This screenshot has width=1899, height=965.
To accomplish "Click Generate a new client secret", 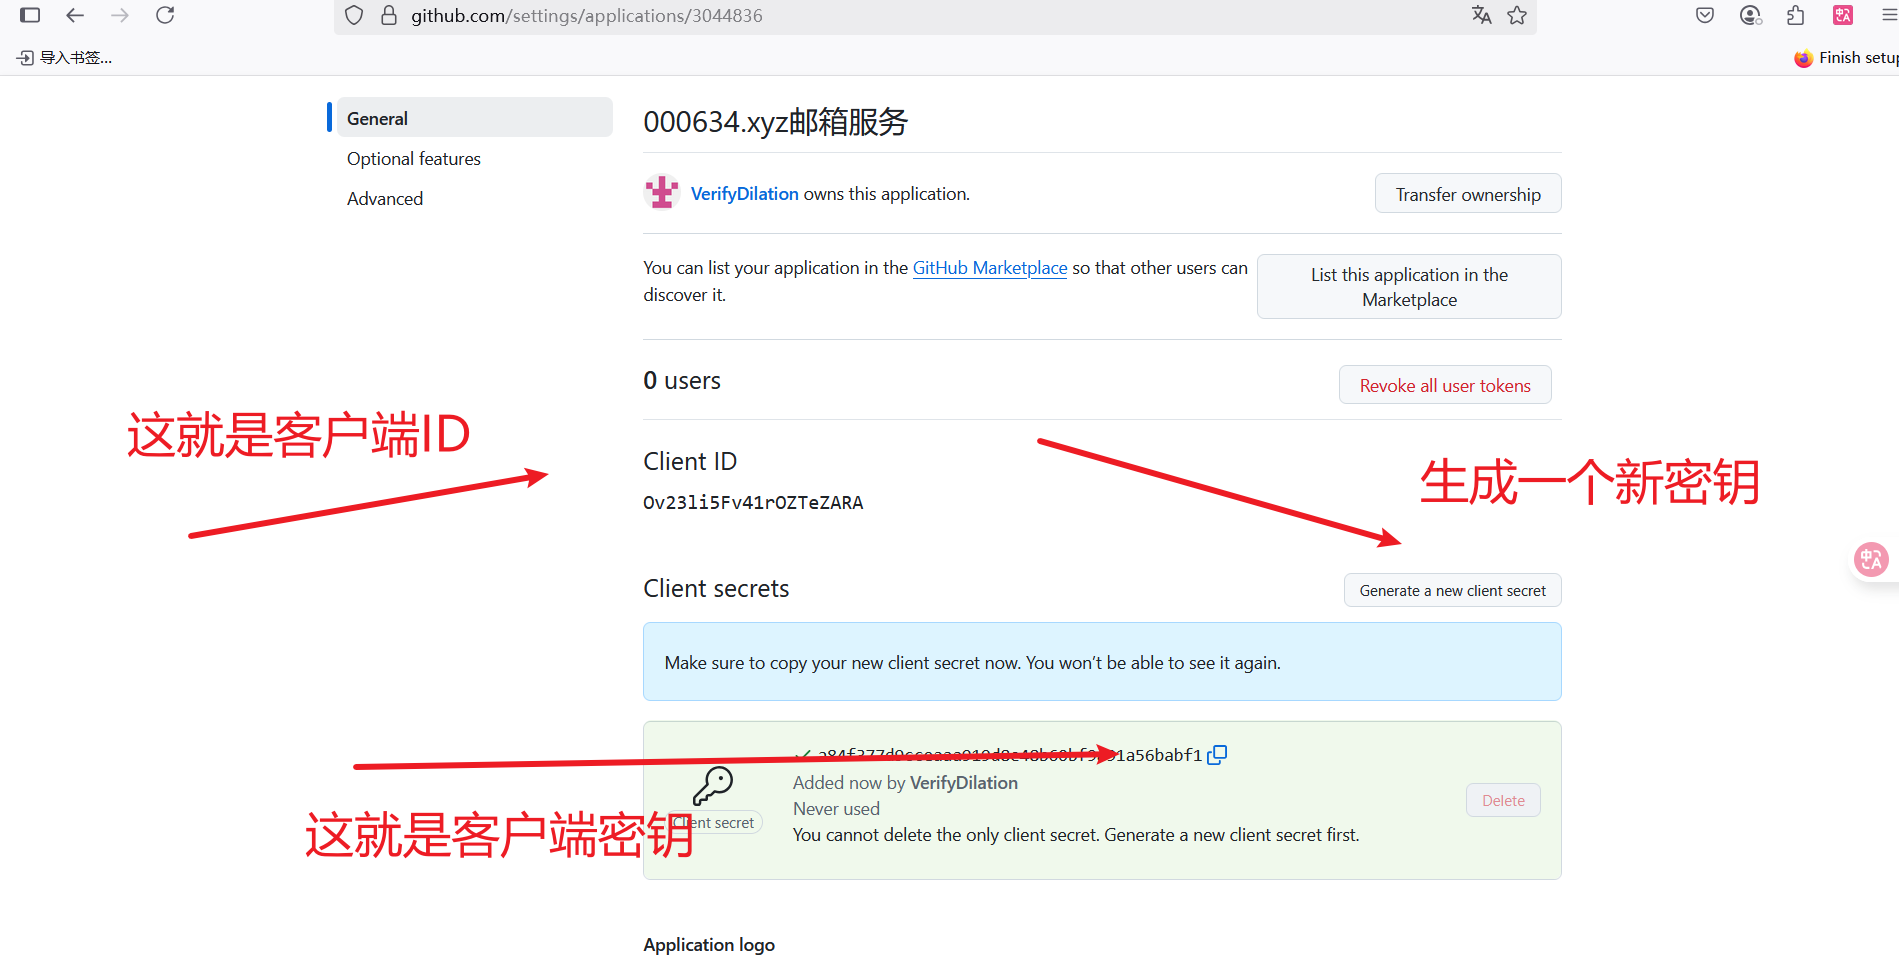I will (x=1452, y=591).
